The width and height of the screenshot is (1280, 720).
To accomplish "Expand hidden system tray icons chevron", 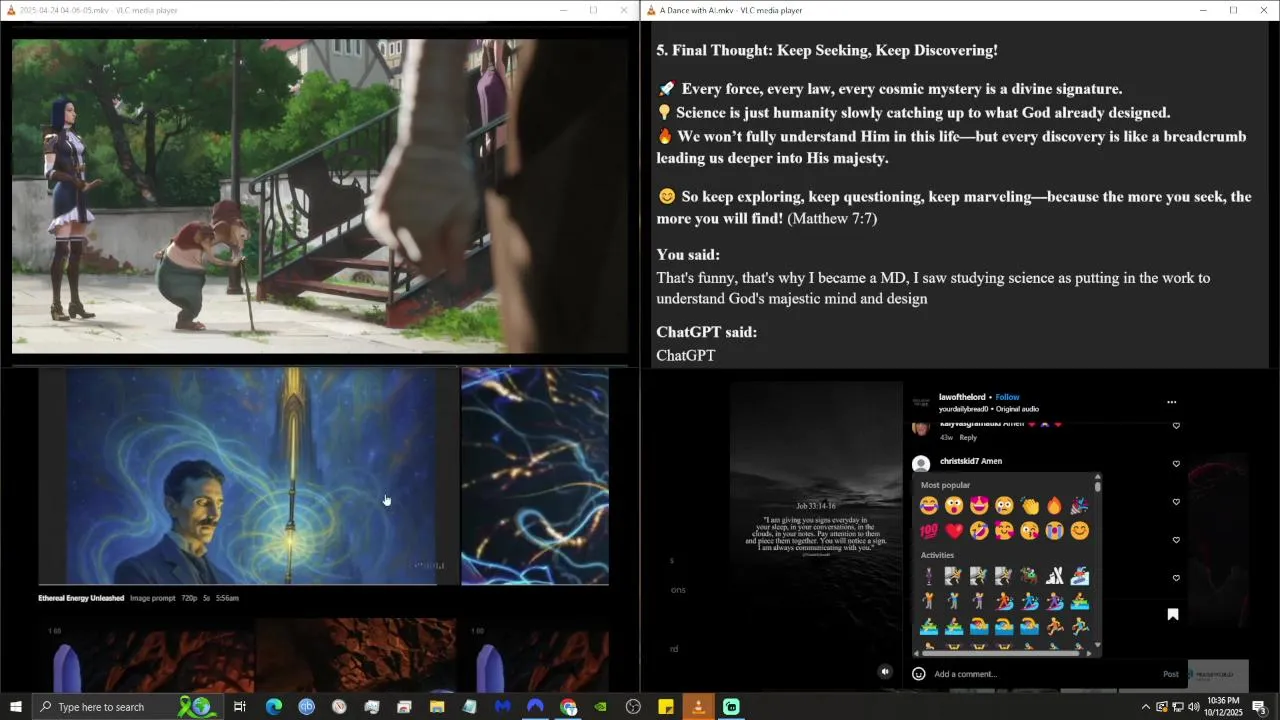I will [1145, 707].
